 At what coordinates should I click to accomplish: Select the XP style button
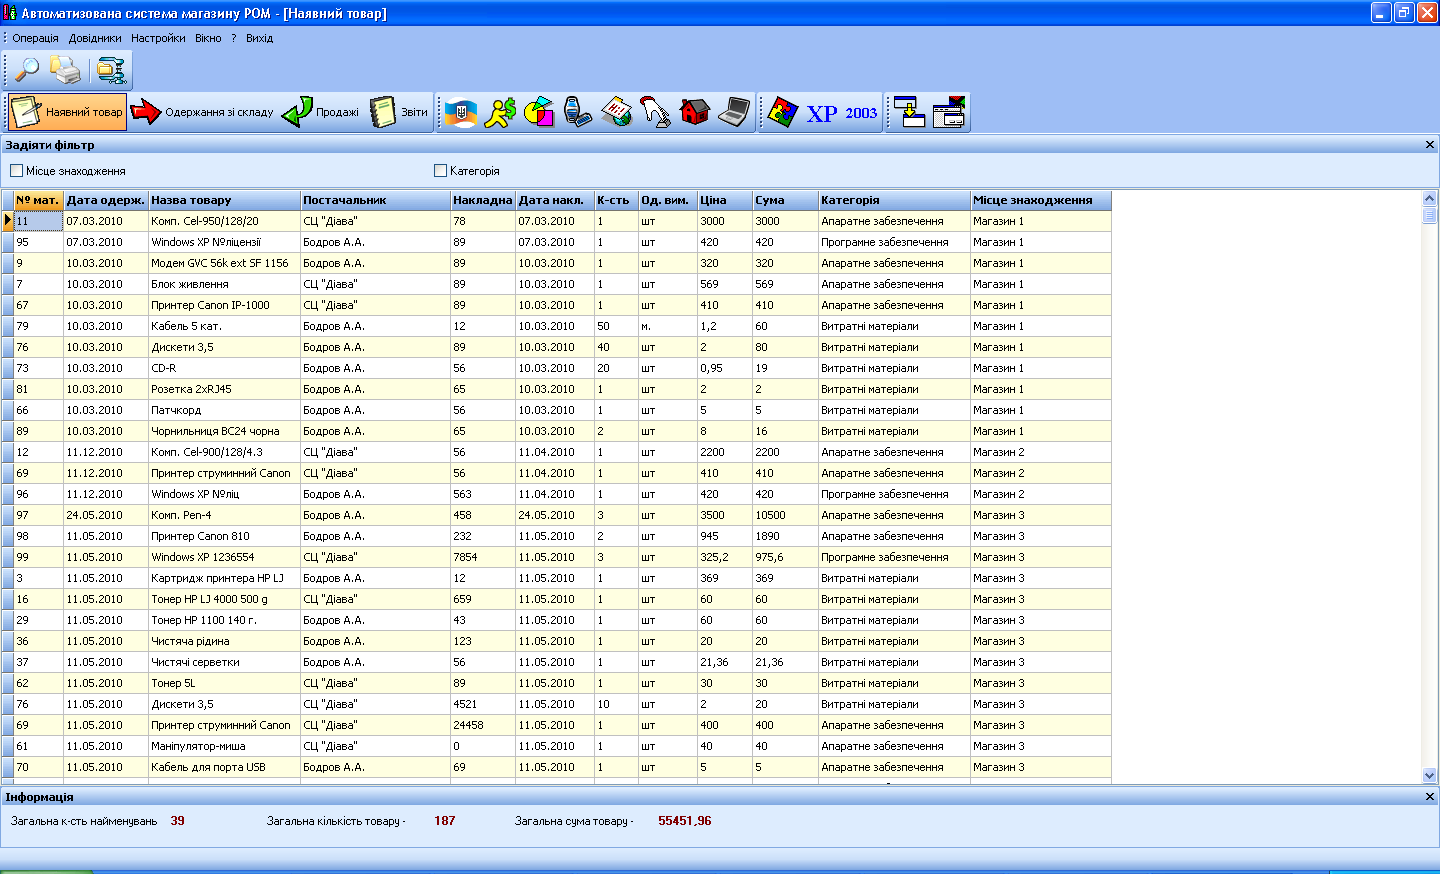(x=822, y=113)
